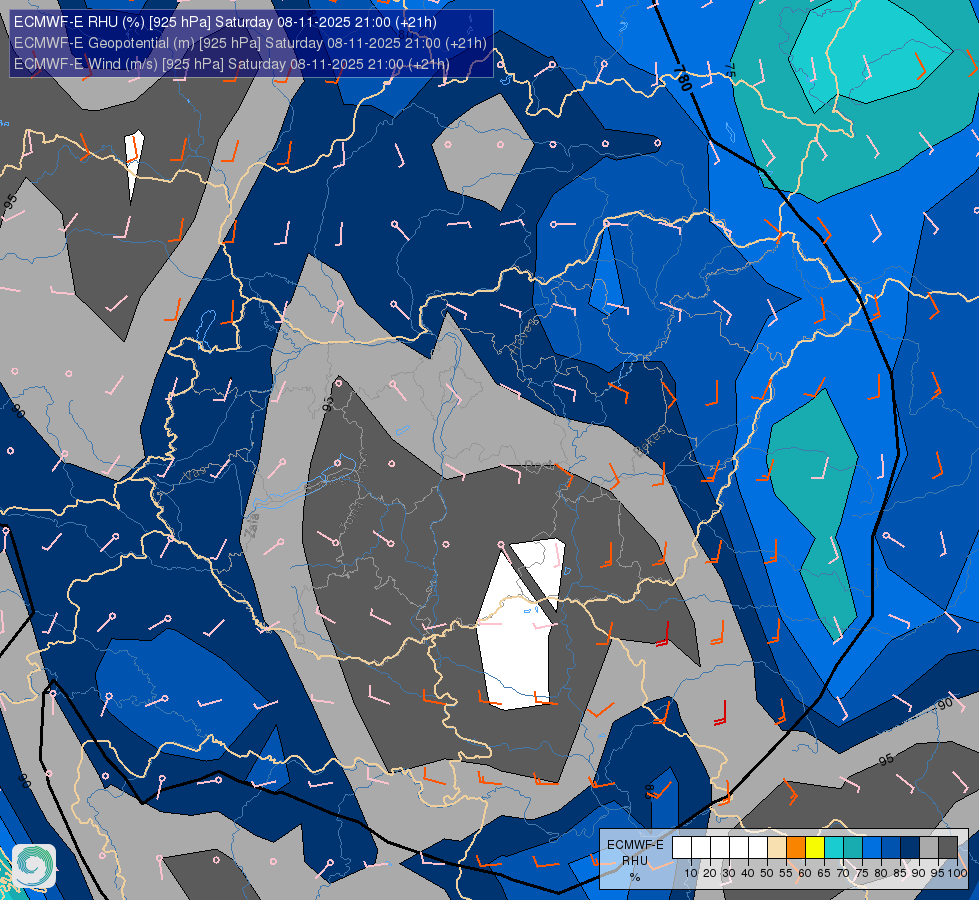The width and height of the screenshot is (979, 900).
Task: Click the legend's 'ECMWF-E' heading text
Action: tap(635, 844)
